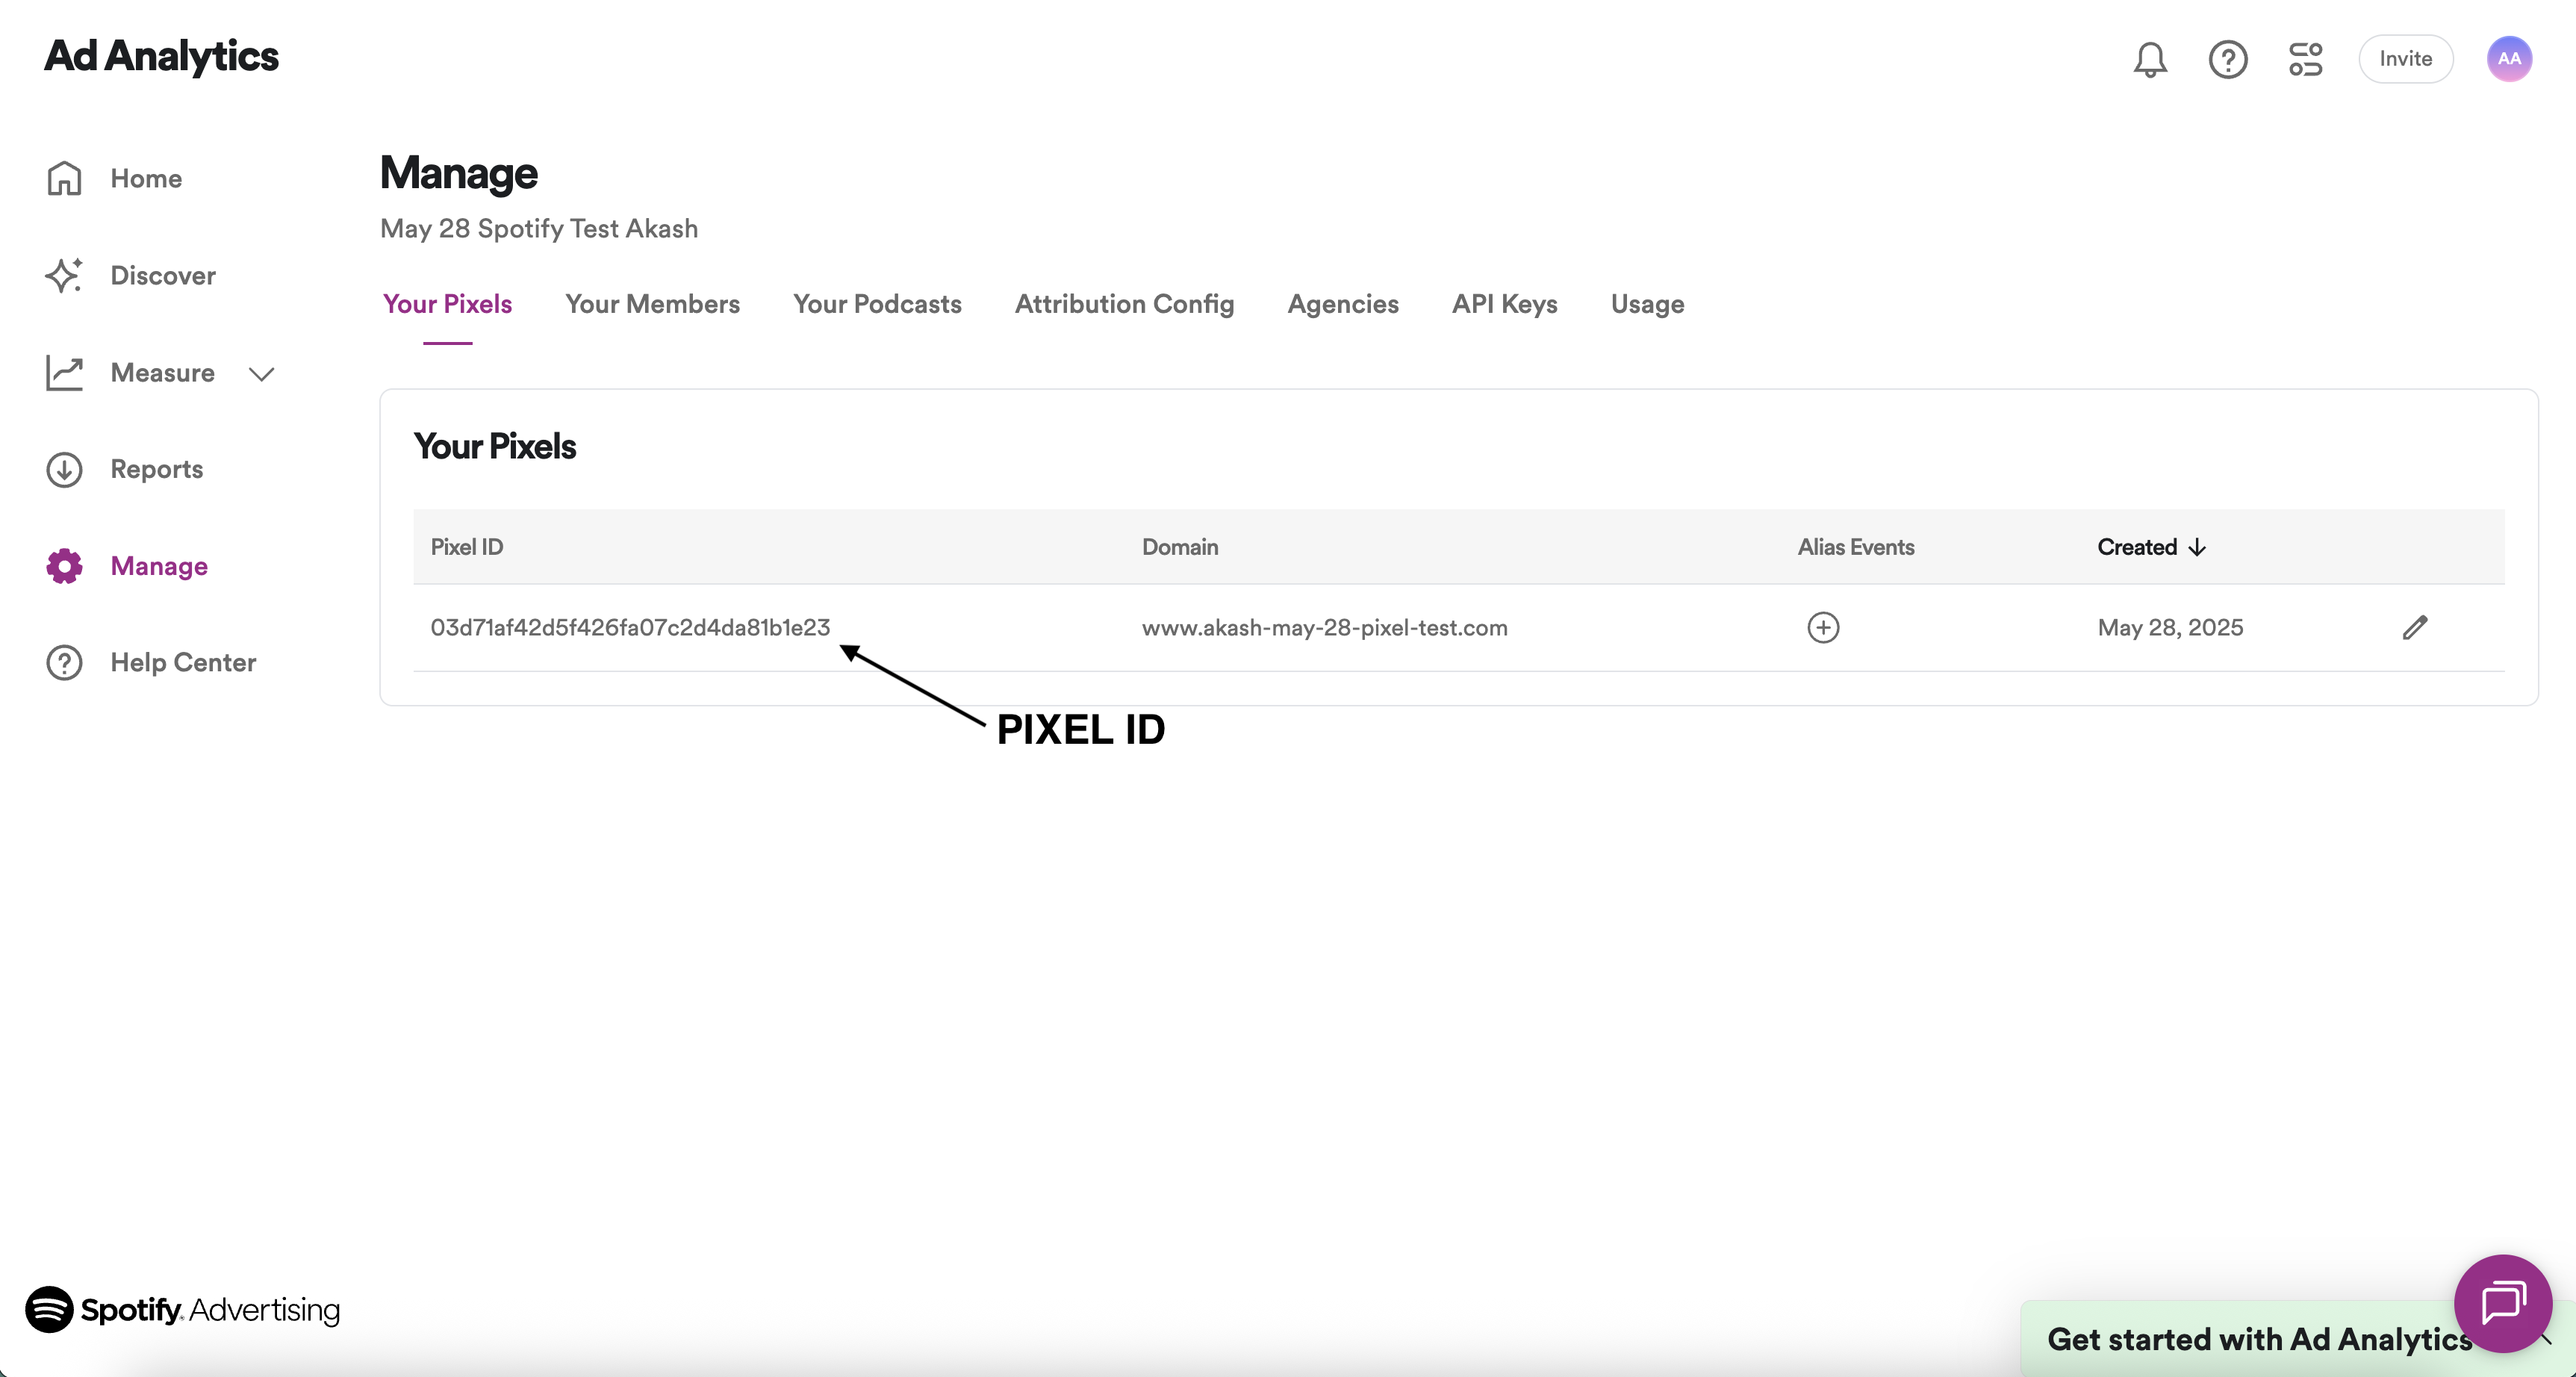Viewport: 2576px width, 1377px height.
Task: Open the API Keys tab
Action: [1504, 304]
